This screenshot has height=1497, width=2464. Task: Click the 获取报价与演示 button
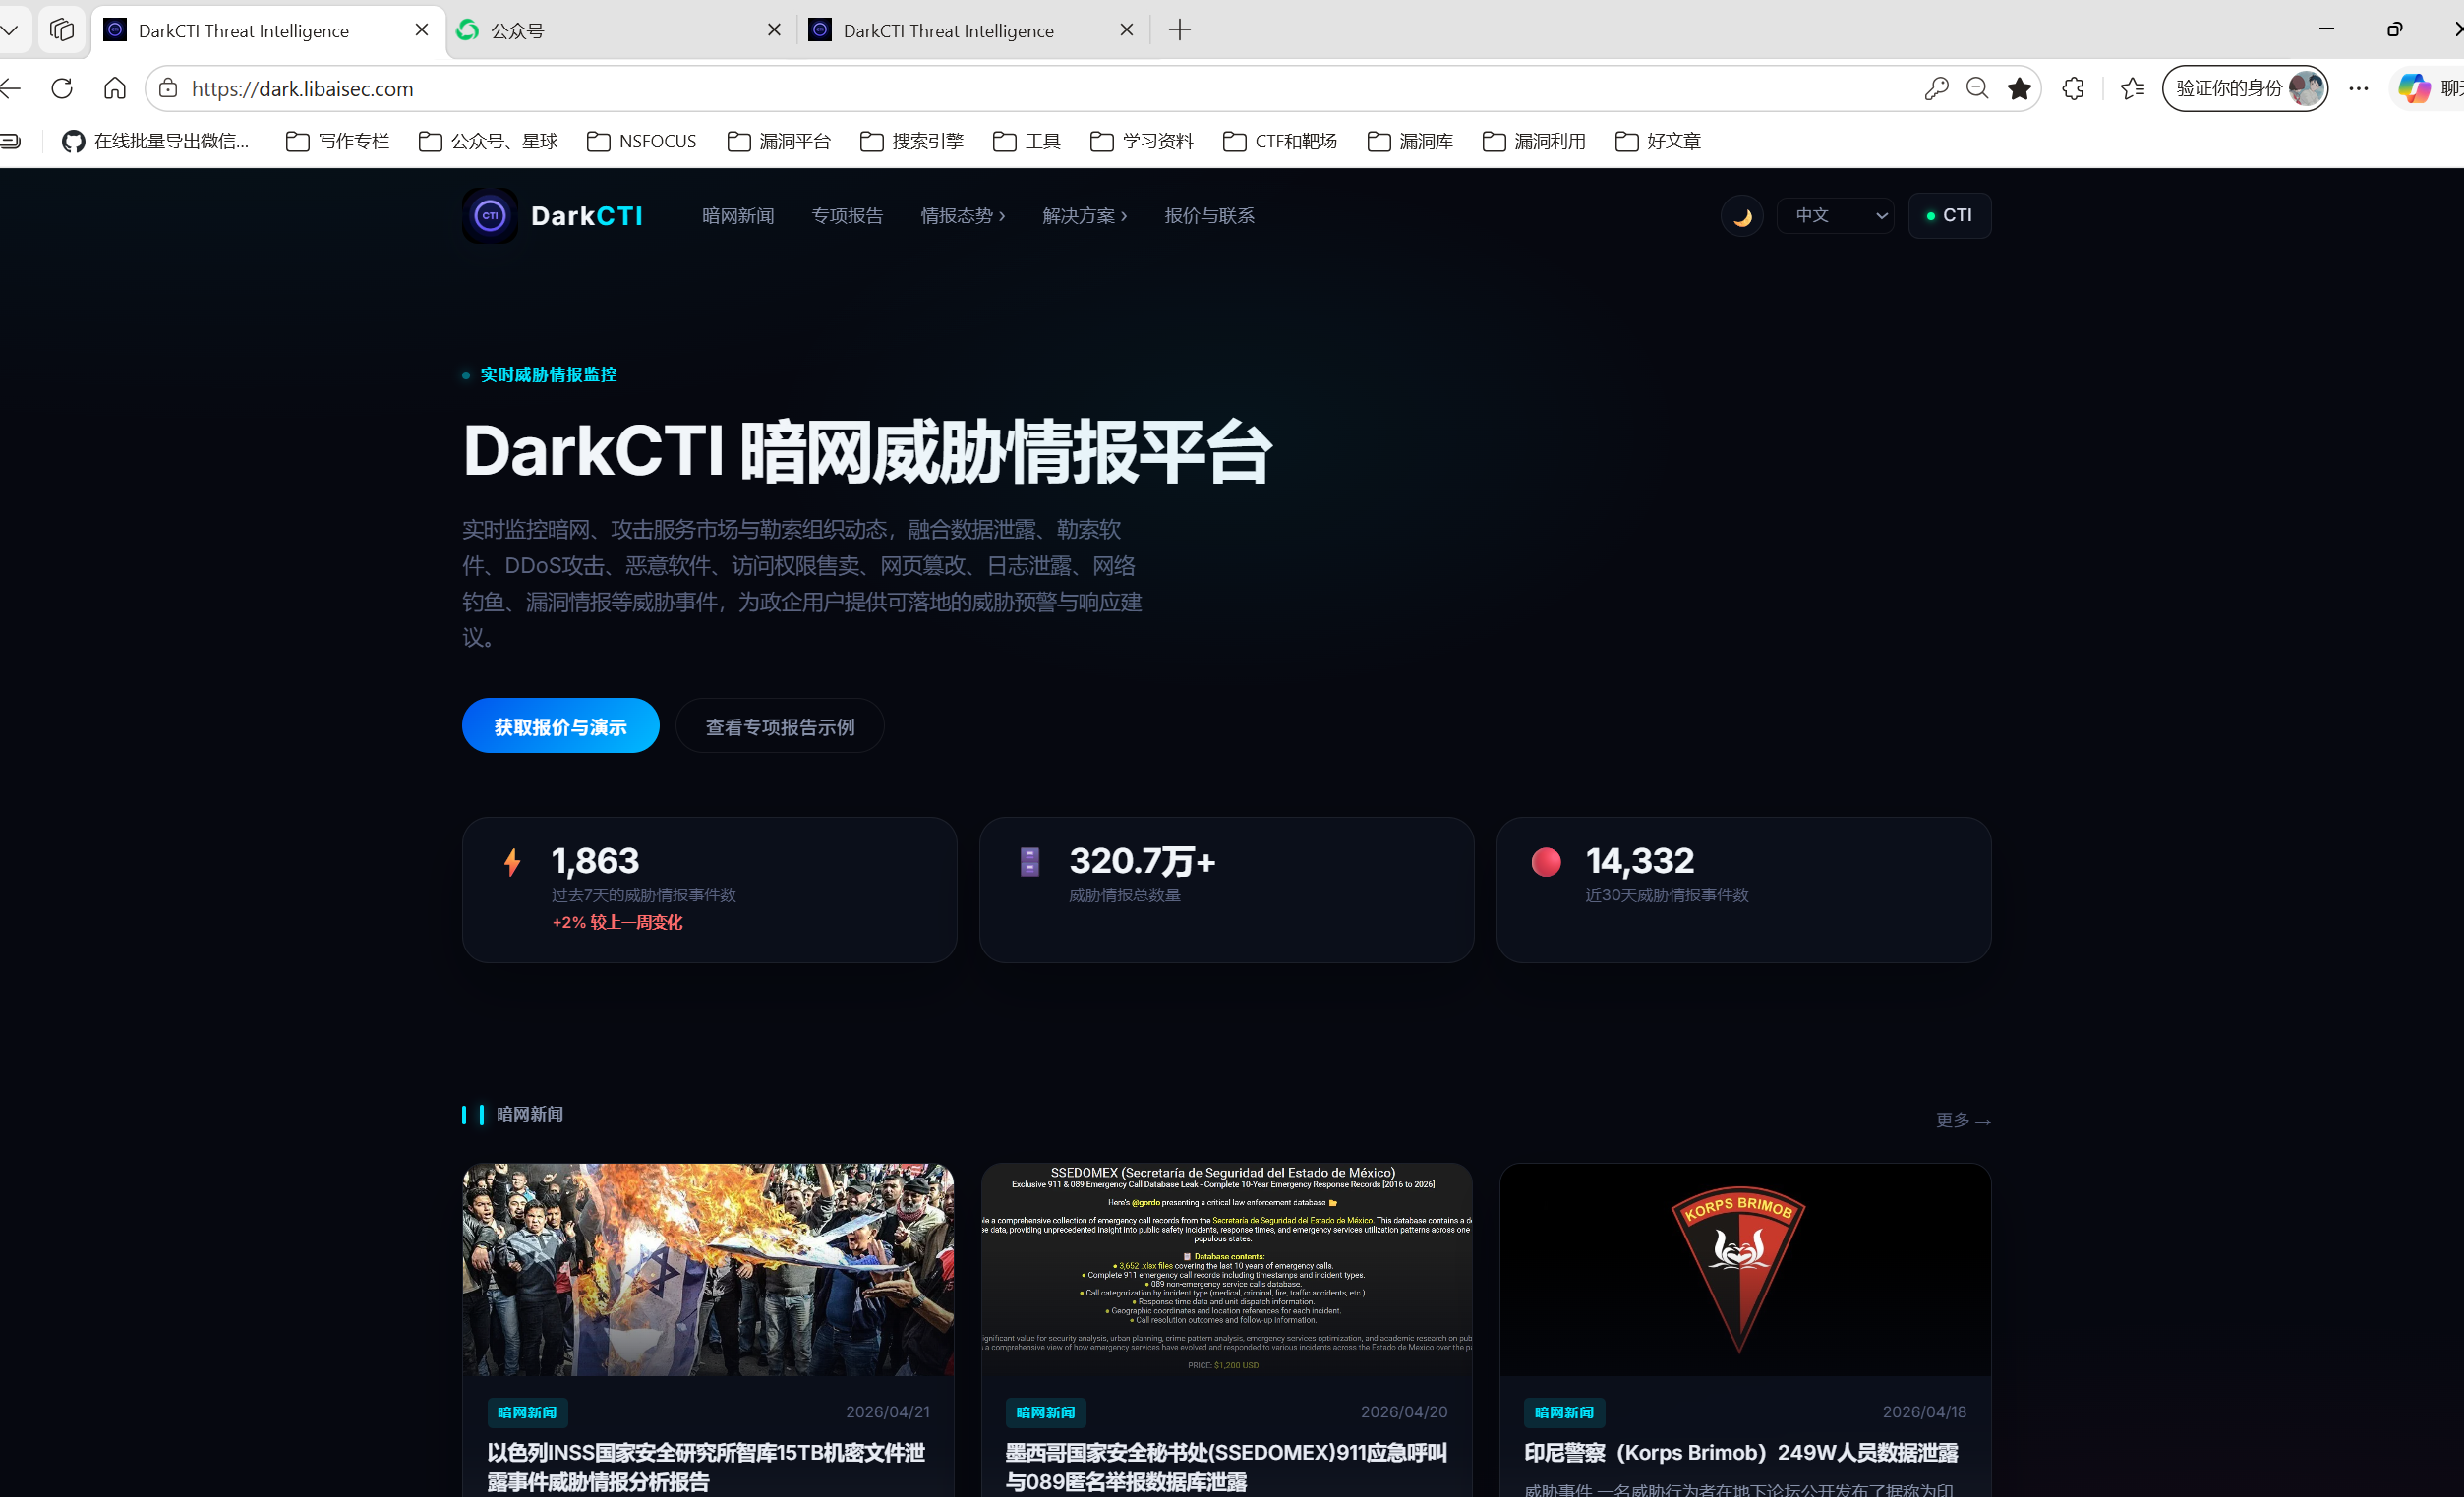pos(560,726)
